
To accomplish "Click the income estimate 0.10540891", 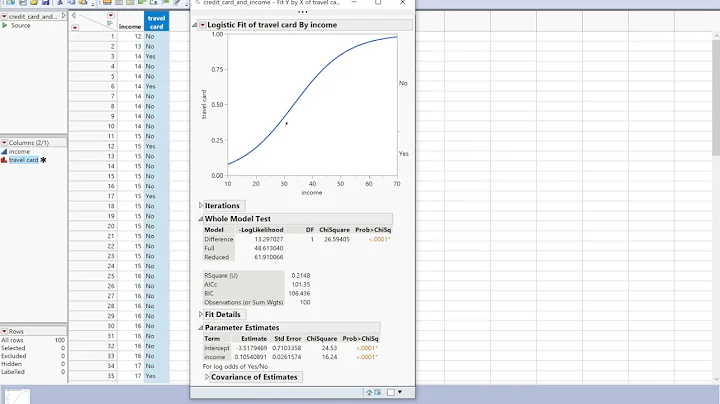I will [251, 357].
